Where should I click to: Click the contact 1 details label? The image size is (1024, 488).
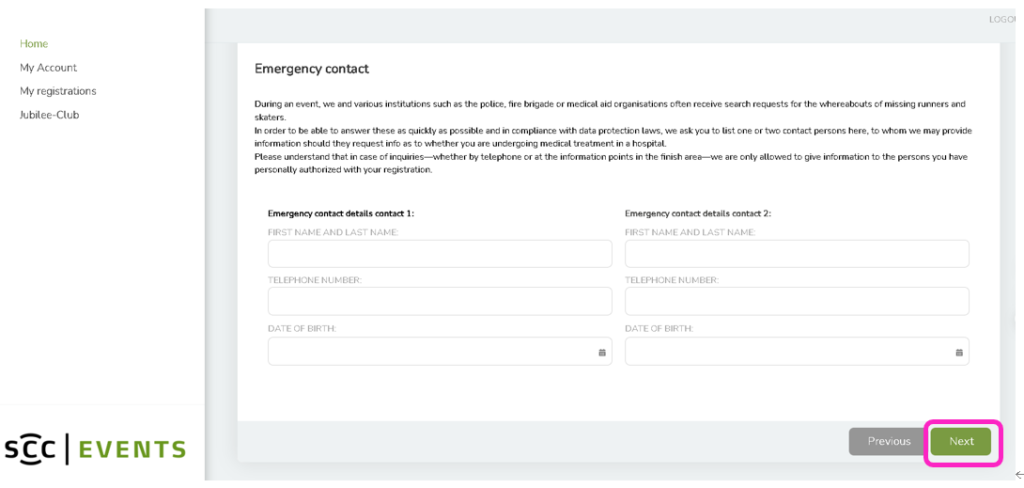click(341, 214)
